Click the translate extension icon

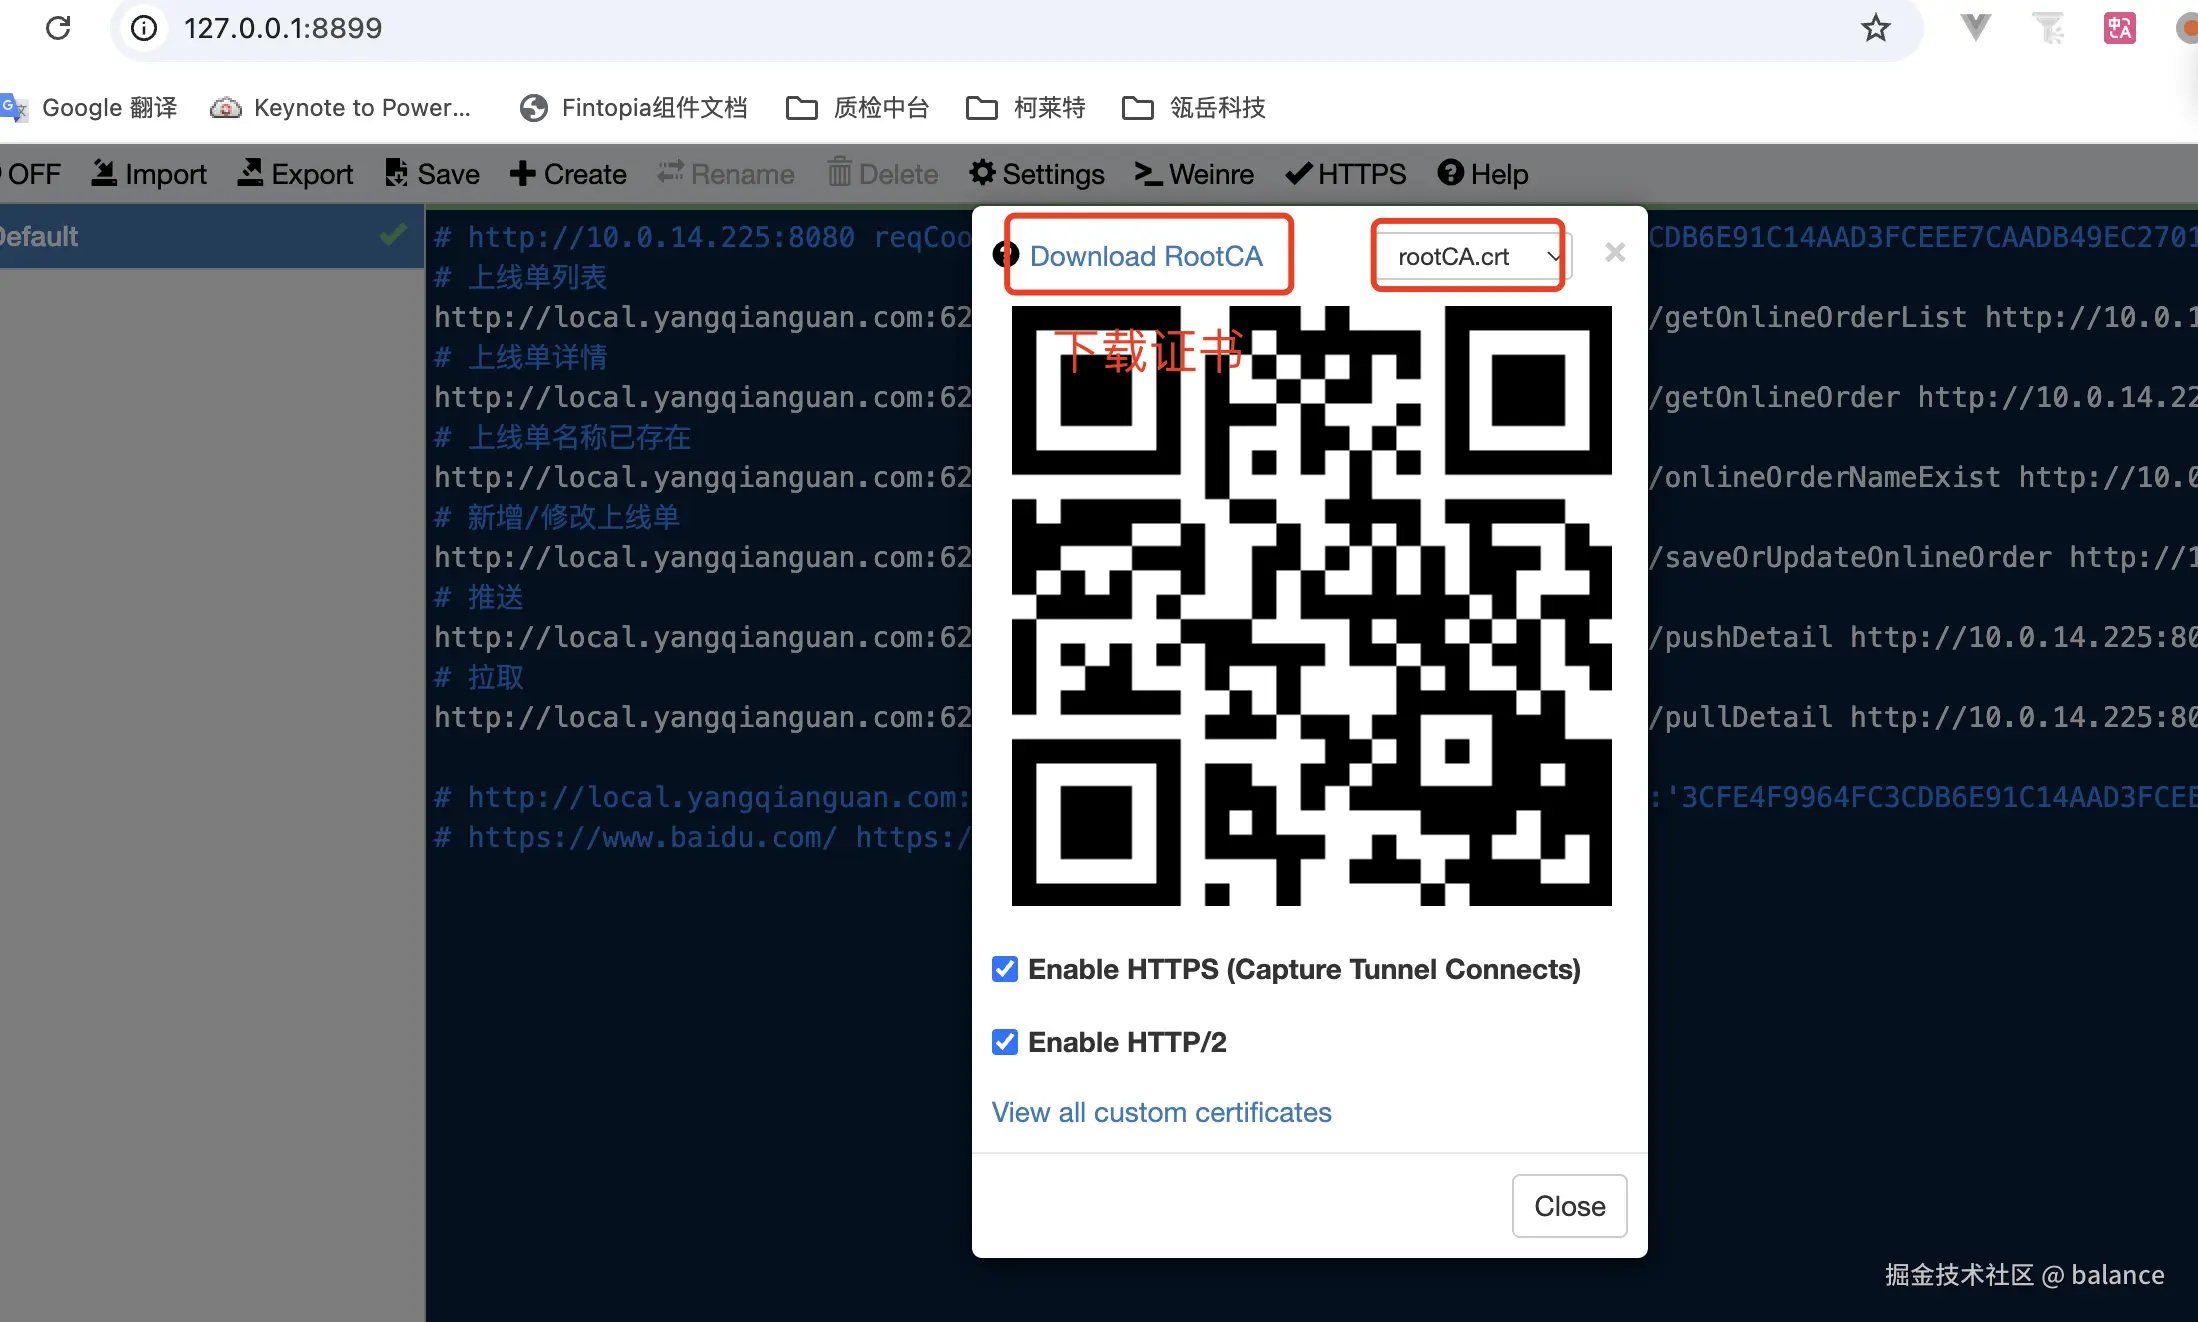point(2119,28)
